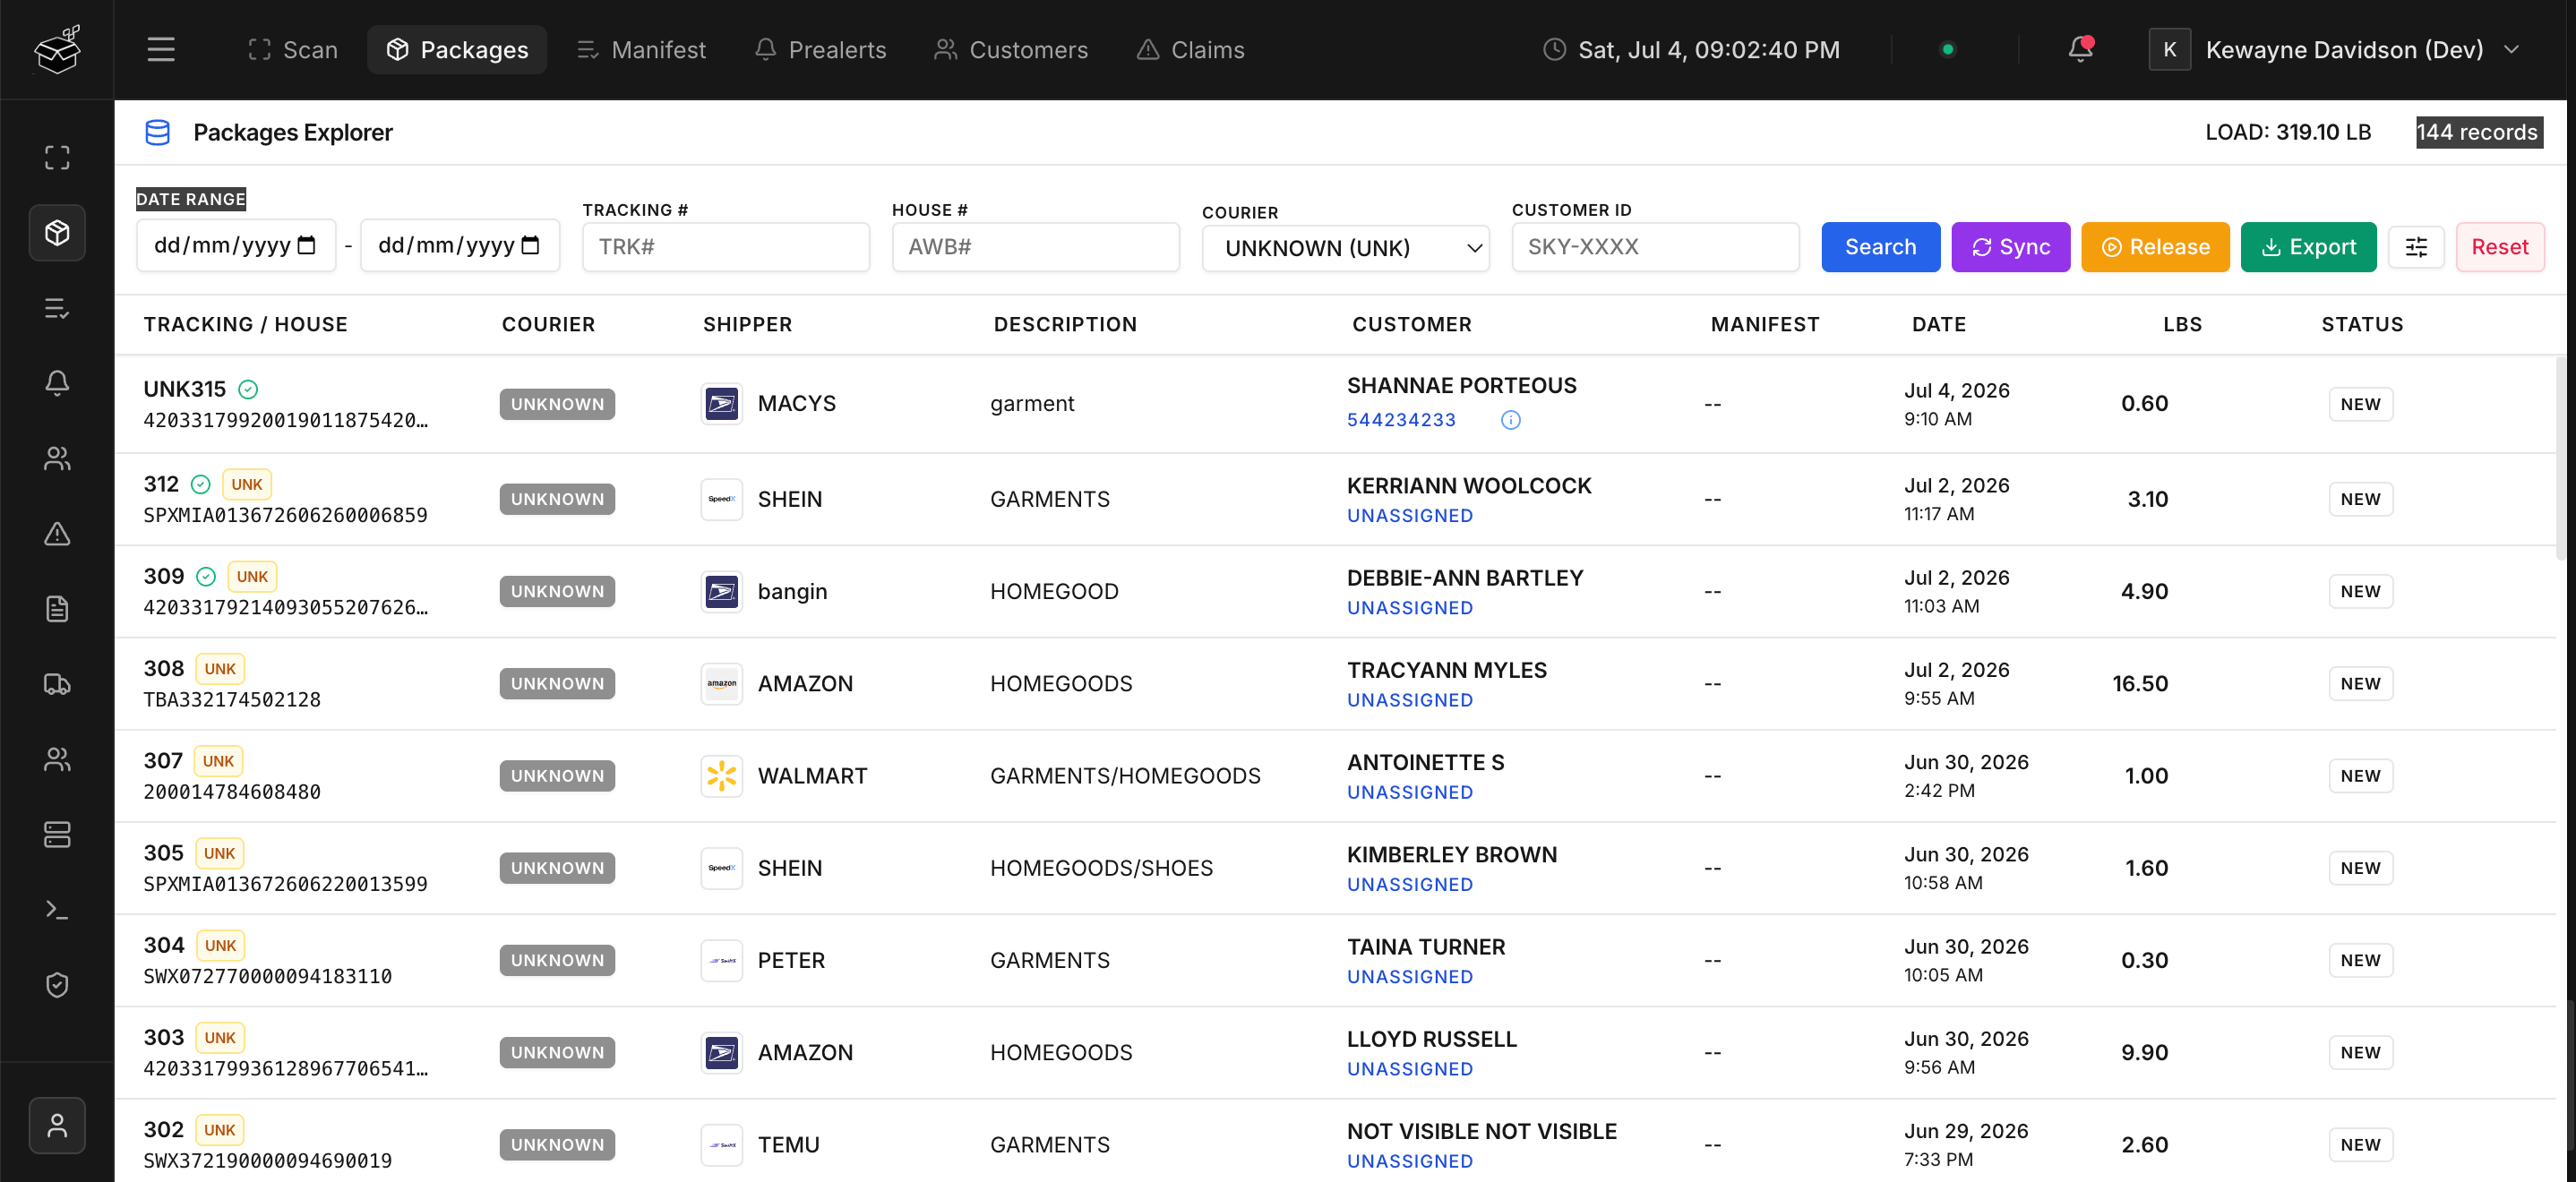Focus the Customer ID SKY-XXXX field
The image size is (2576, 1182).
point(1655,247)
